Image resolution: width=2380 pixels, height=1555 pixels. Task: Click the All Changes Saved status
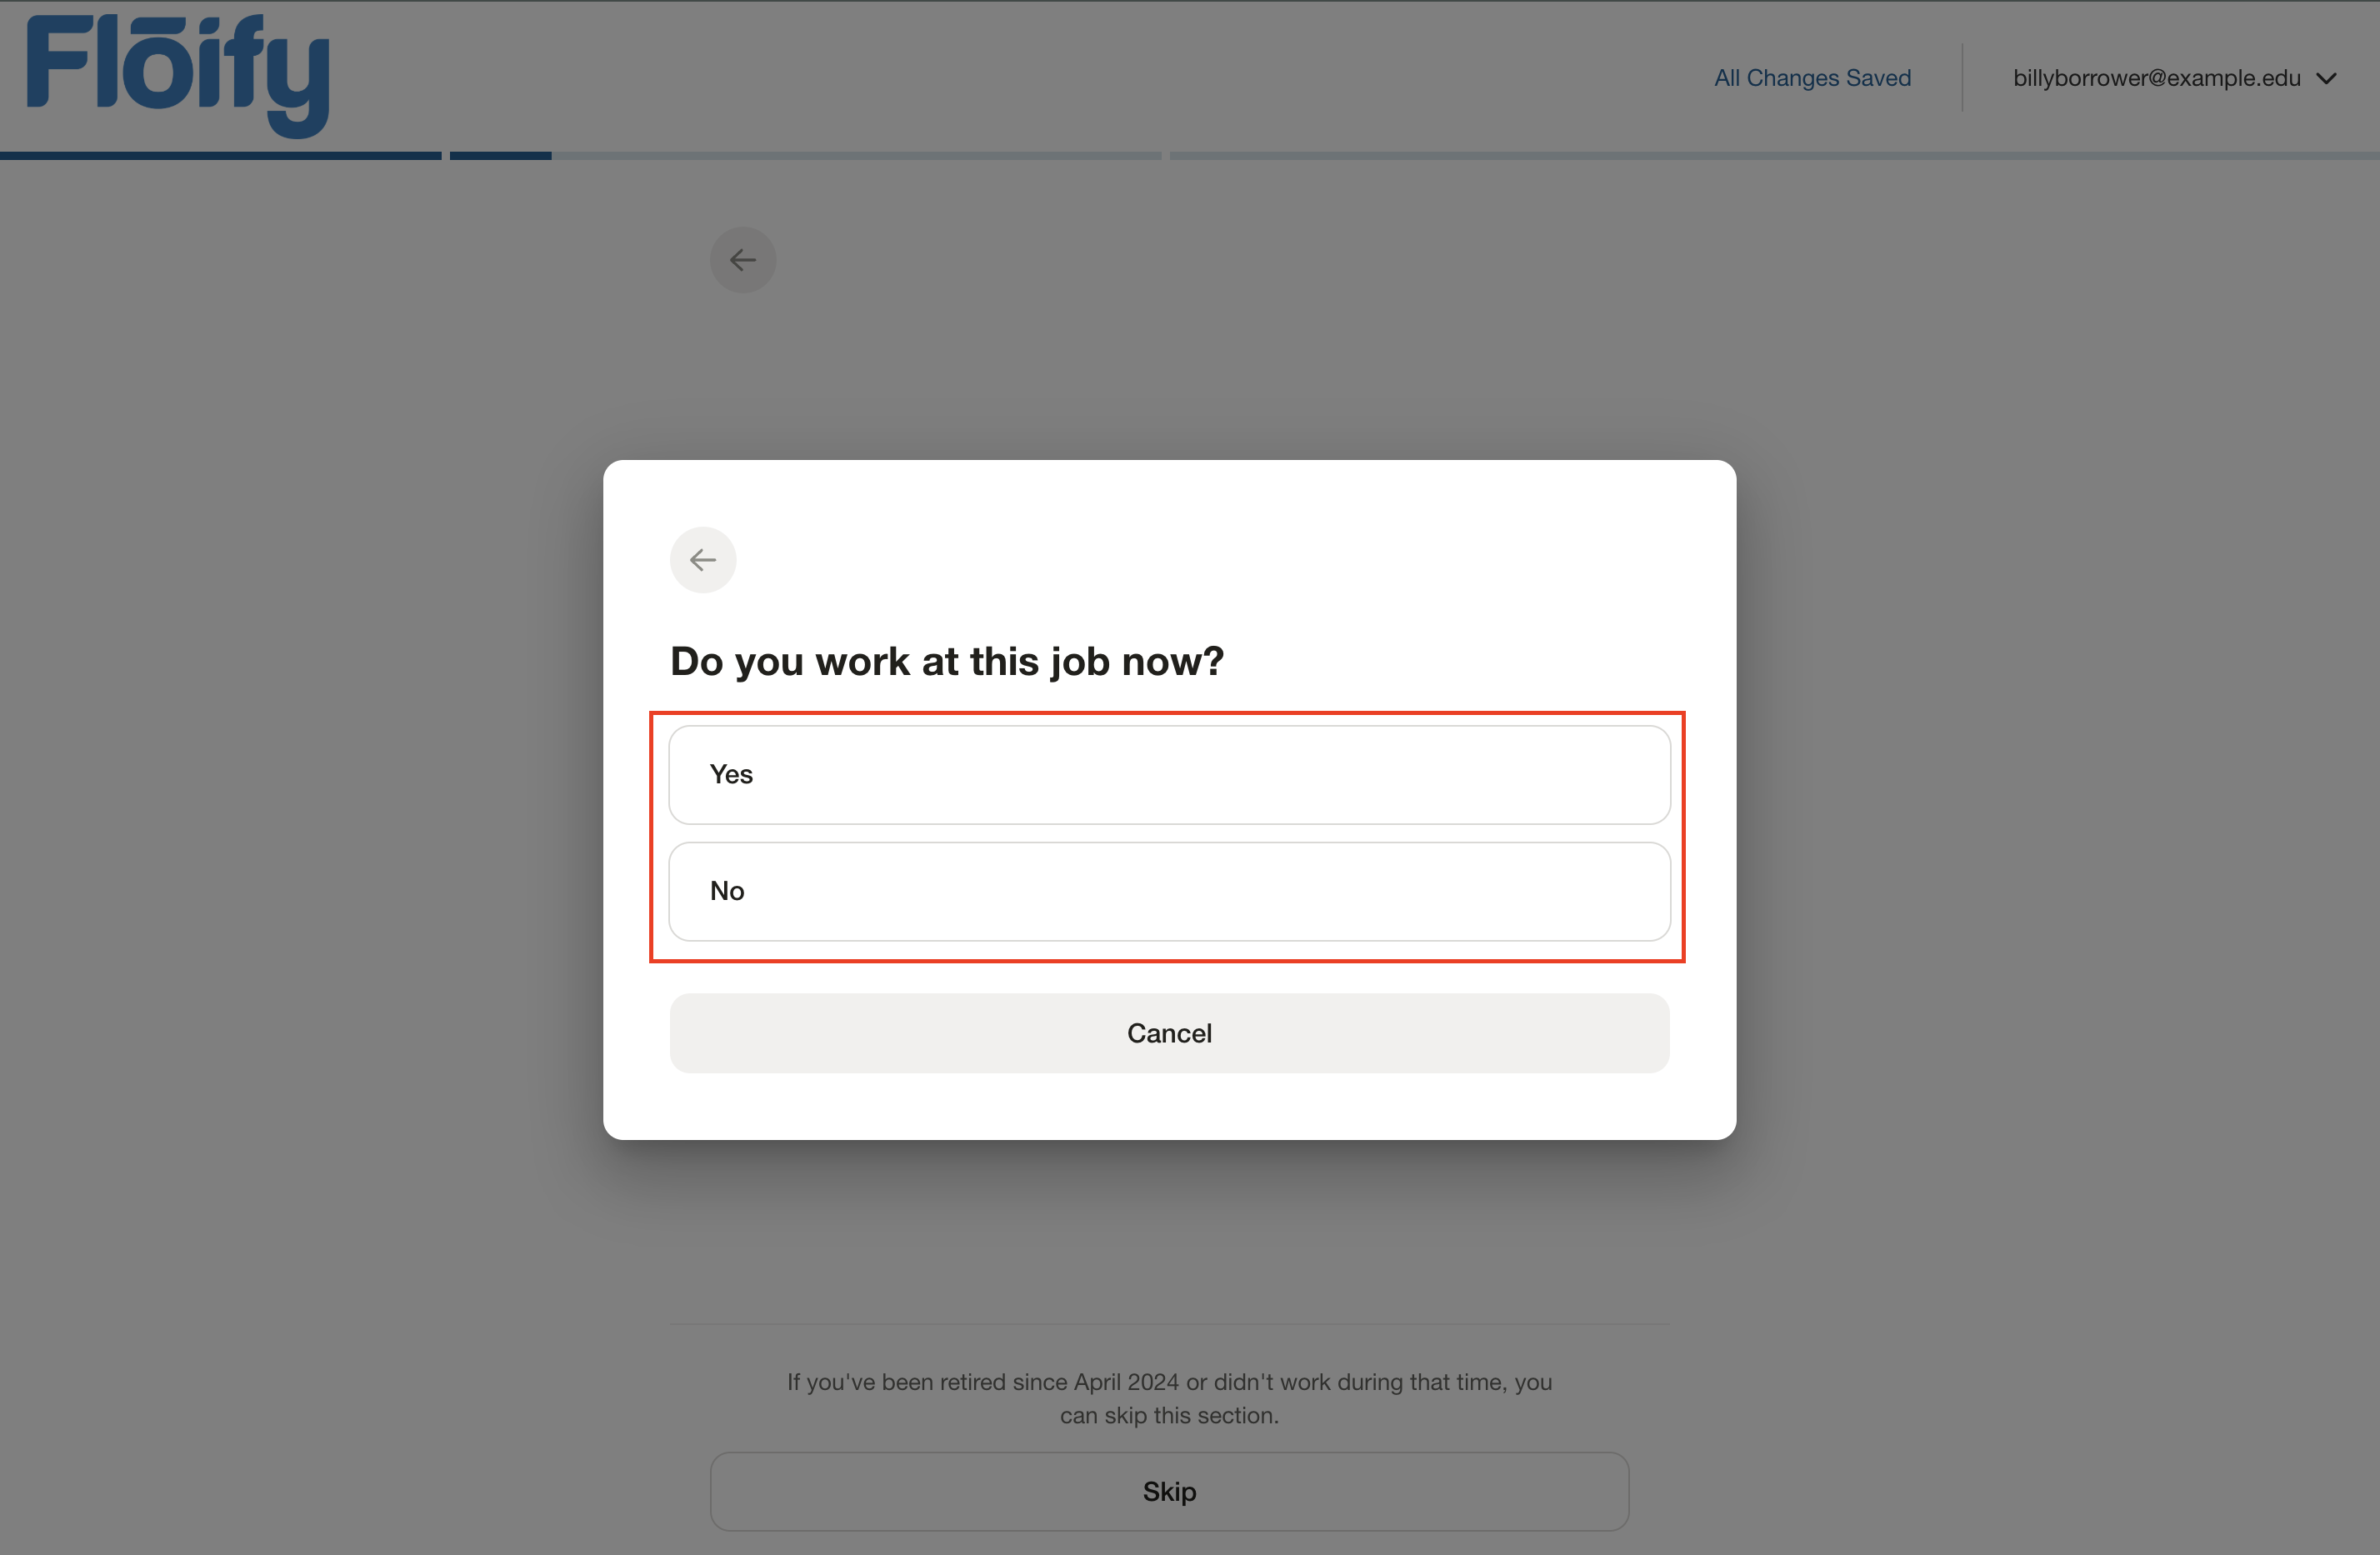1812,78
